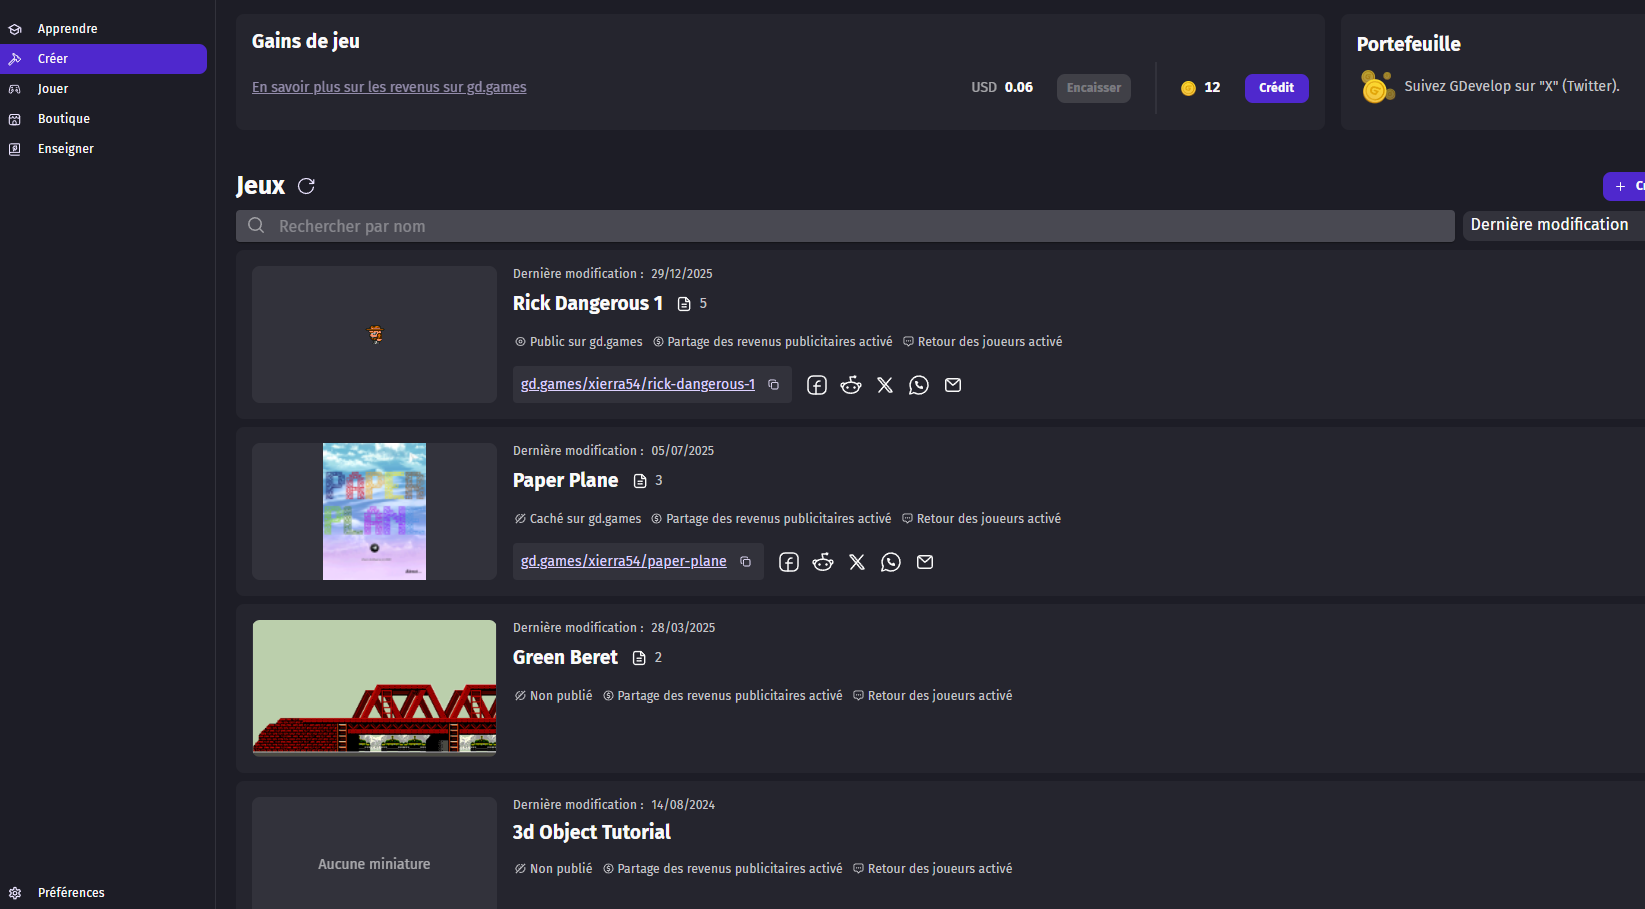1645x909 pixels.
Task: Open the Dernière modification sort dropdown
Action: click(x=1550, y=225)
